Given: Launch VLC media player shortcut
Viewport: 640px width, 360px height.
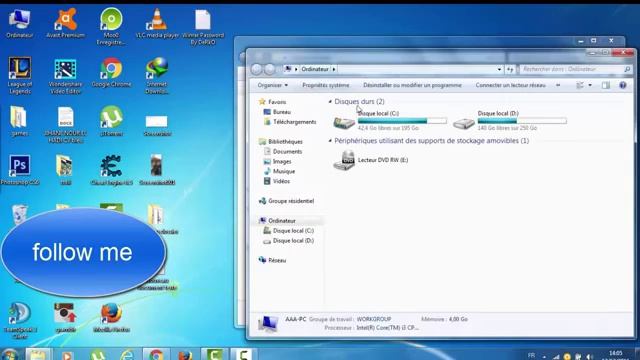Looking at the screenshot, I should pyautogui.click(x=157, y=24).
